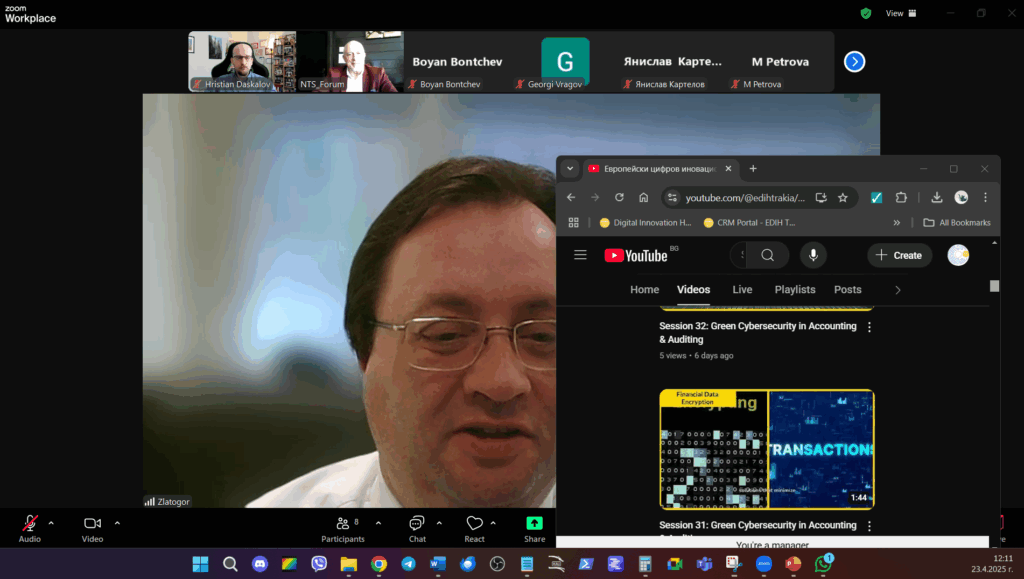Open Chrome three-dot menu
The height and width of the screenshot is (579, 1024).
coord(985,197)
